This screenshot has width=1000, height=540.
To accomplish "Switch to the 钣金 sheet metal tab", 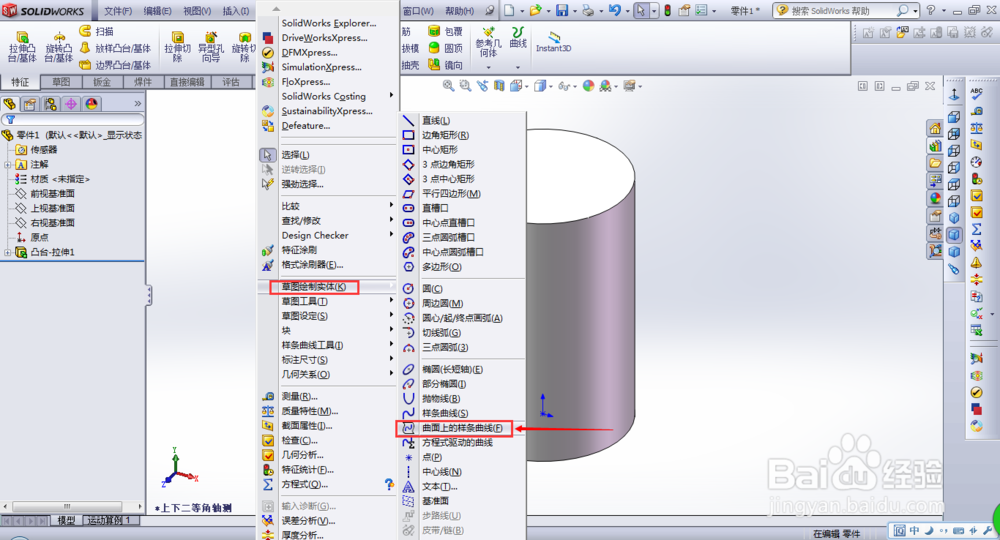I will click(102, 82).
